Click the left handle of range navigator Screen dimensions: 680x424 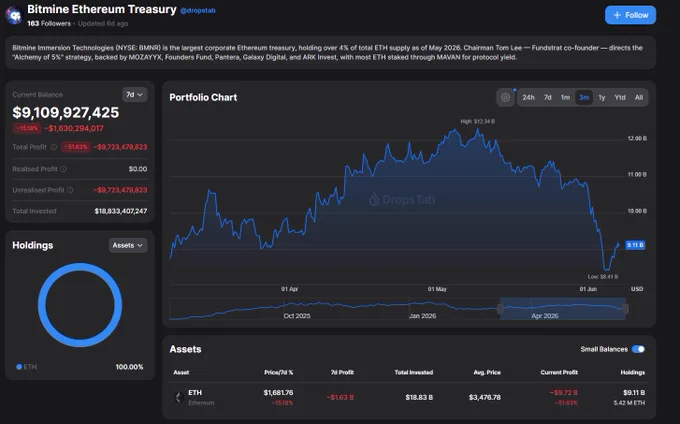[x=500, y=309]
